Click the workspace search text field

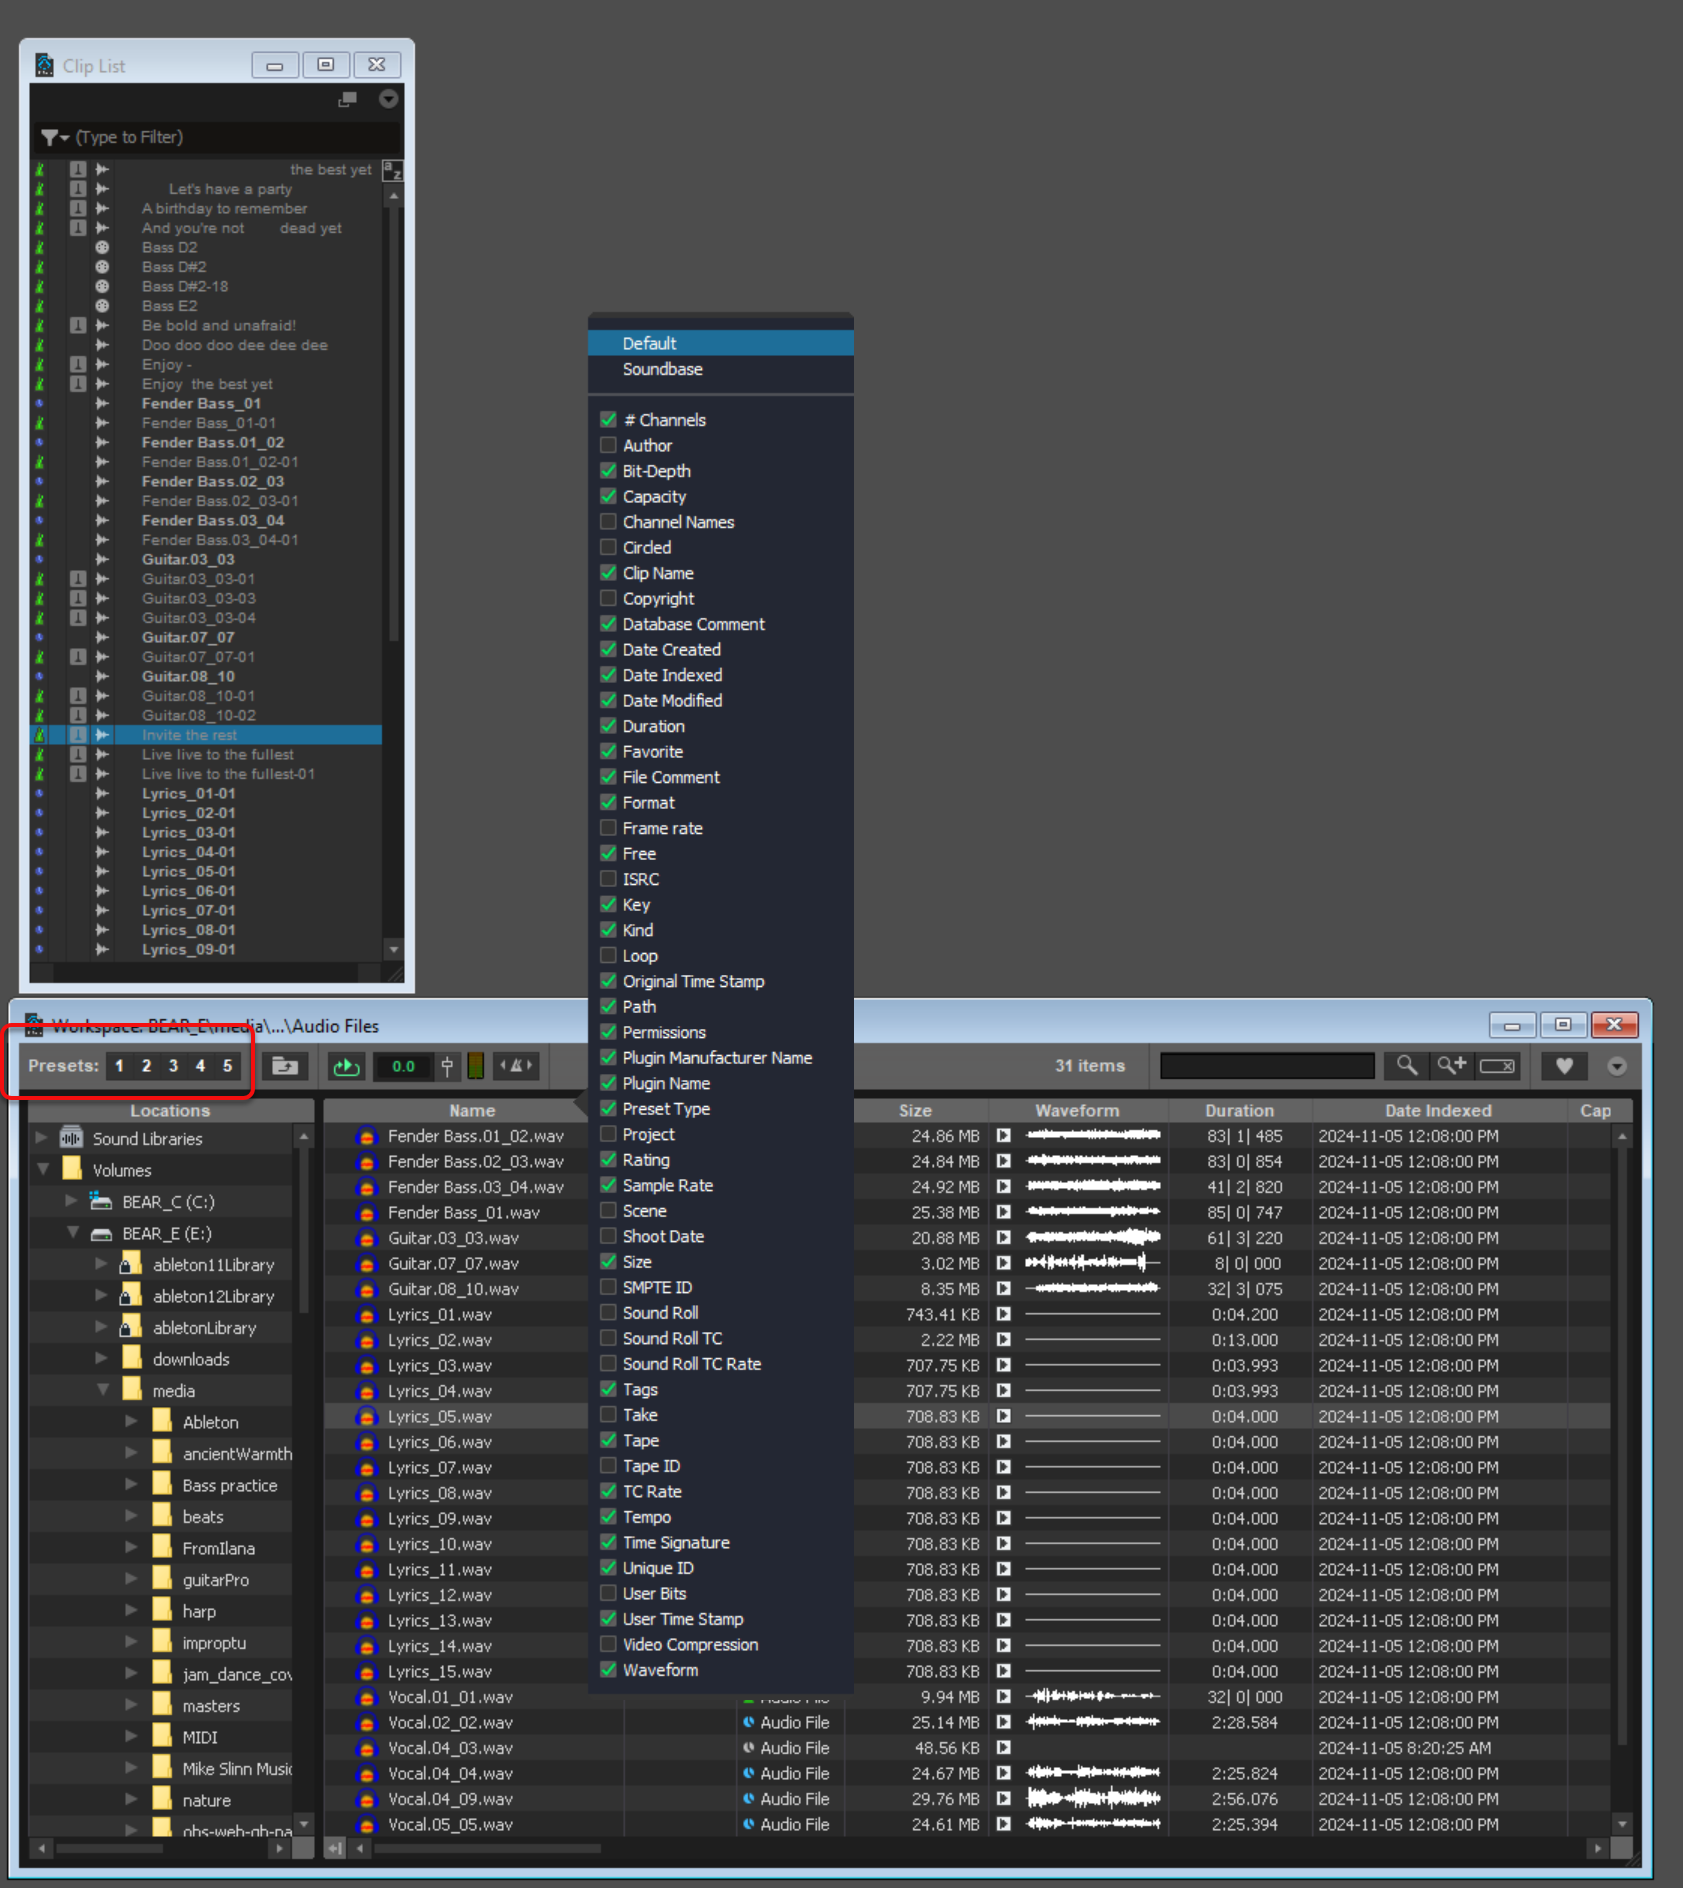[x=1266, y=1066]
